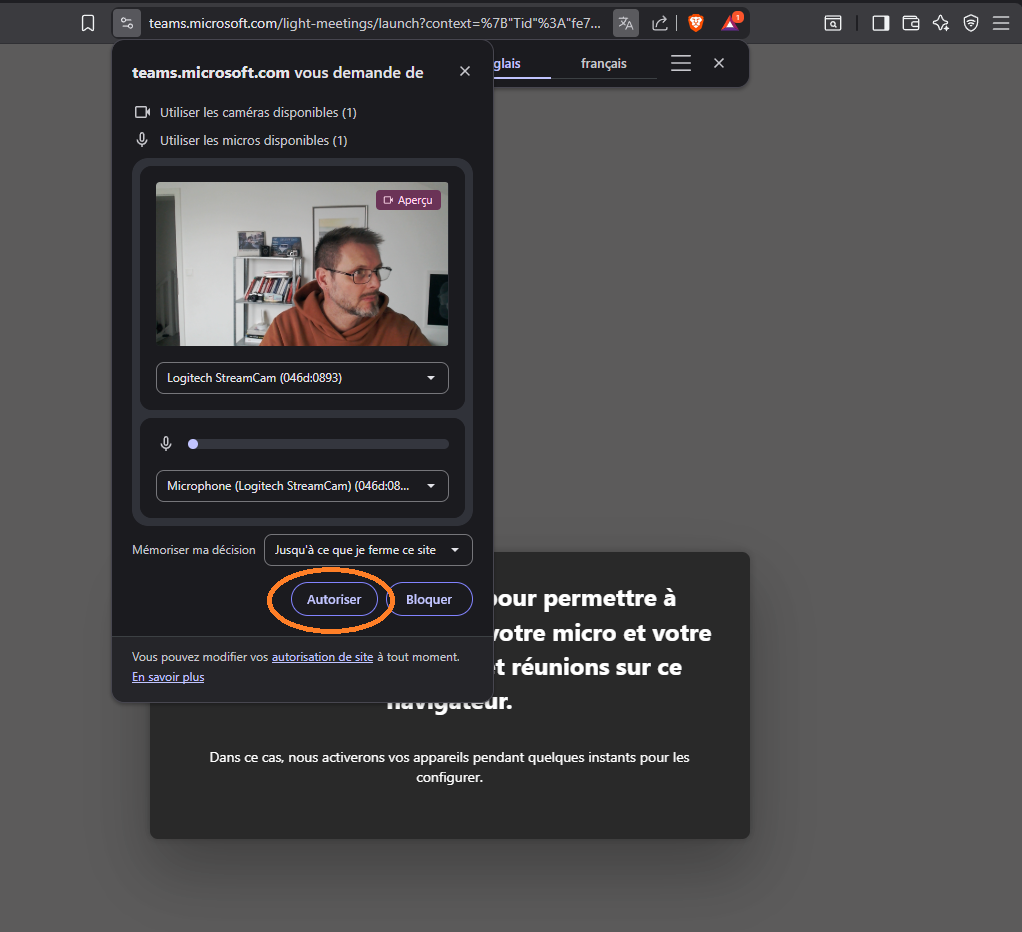Toggle the browser sidebar panel icon
Image resolution: width=1022 pixels, height=932 pixels.
880,23
